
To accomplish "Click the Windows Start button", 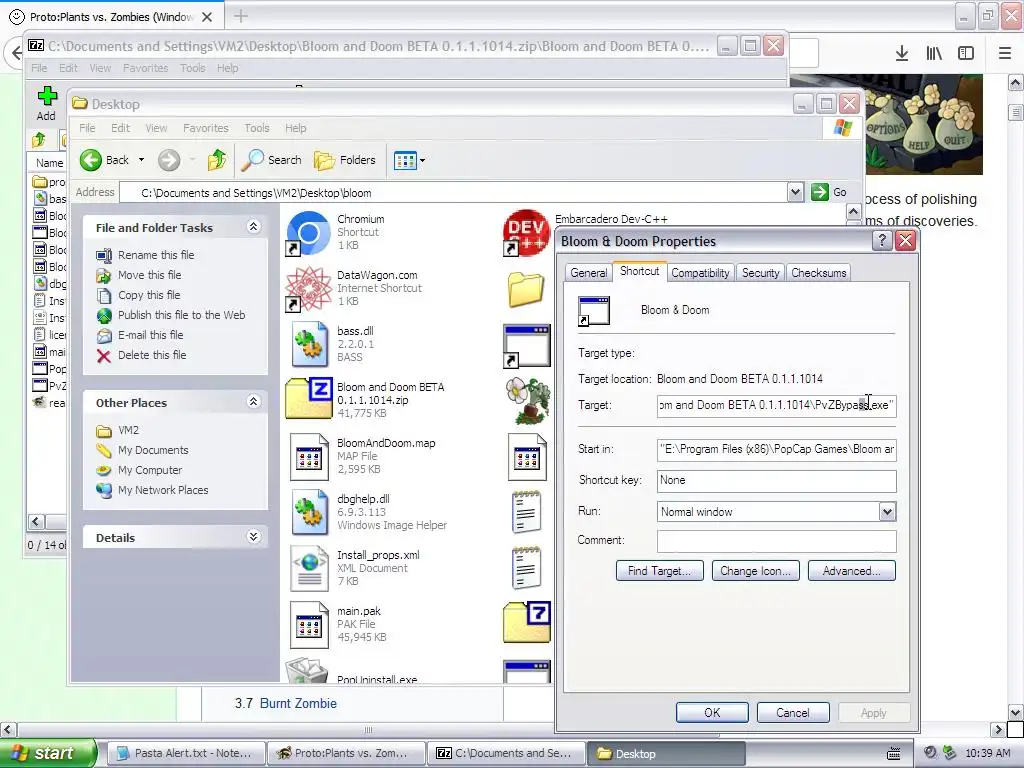I will (48, 753).
